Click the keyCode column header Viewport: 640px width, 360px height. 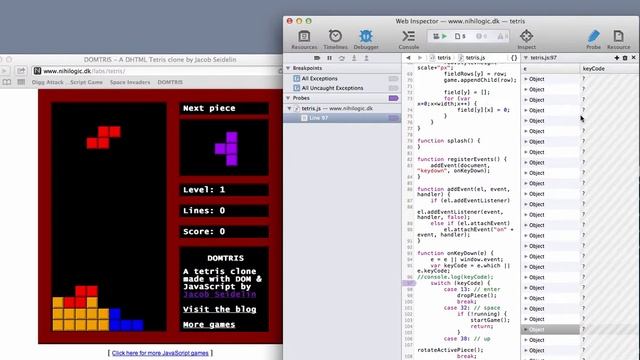pyautogui.click(x=609, y=69)
